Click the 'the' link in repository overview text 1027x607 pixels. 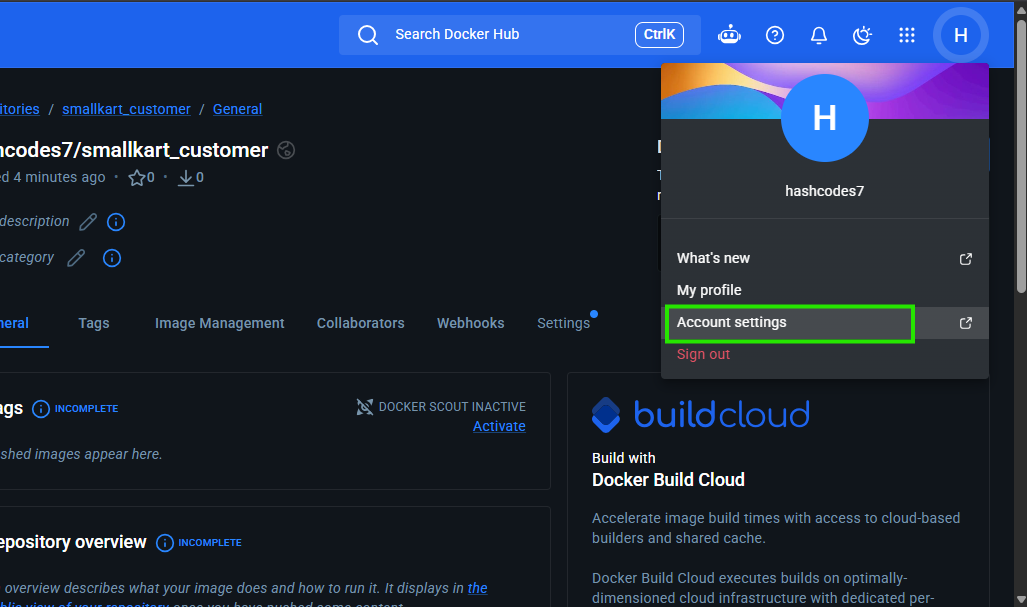[x=477, y=588]
